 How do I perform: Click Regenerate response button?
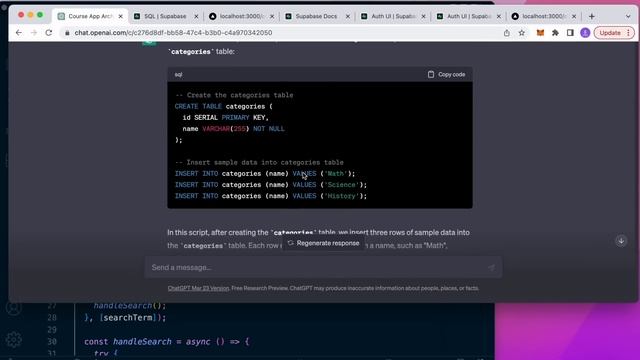coord(323,243)
